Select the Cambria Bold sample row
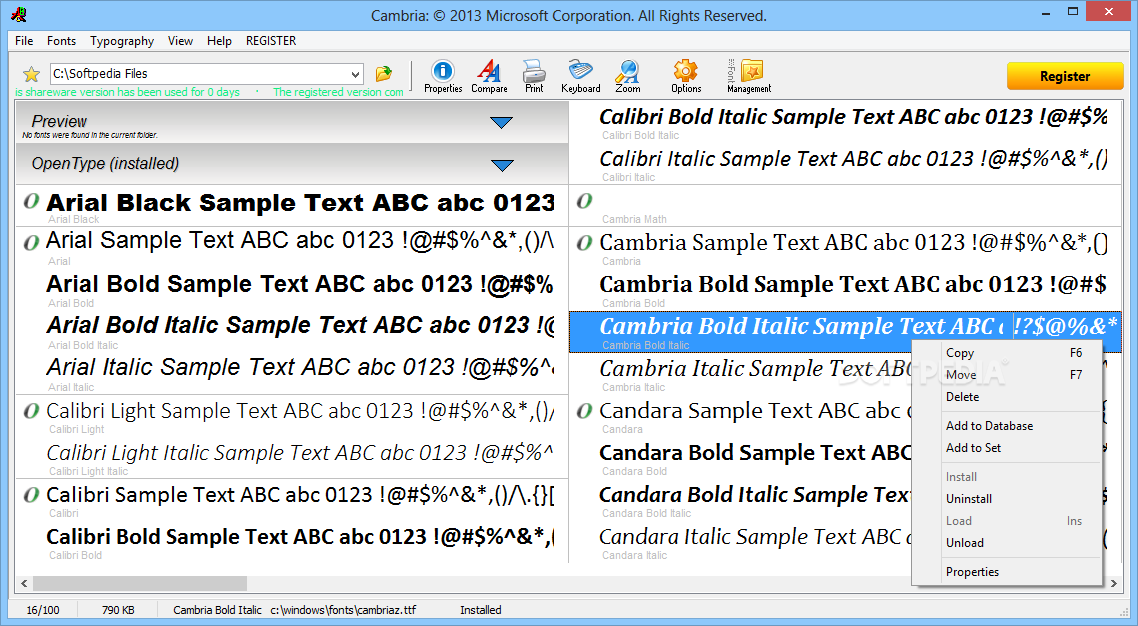The width and height of the screenshot is (1138, 626). click(846, 289)
